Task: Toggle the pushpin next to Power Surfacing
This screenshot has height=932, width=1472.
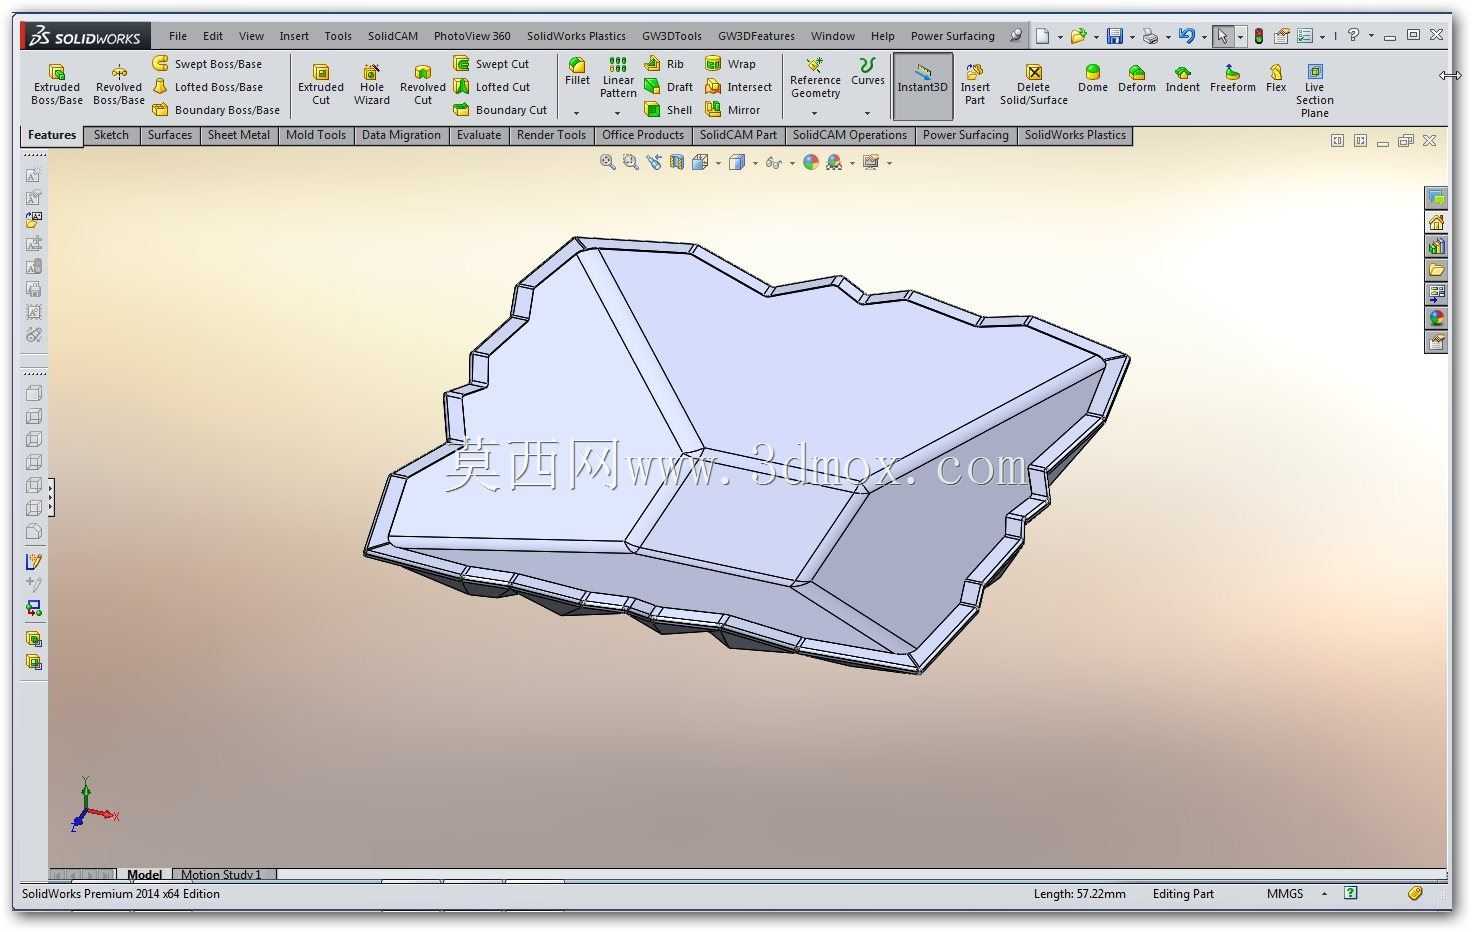Action: (x=1016, y=35)
